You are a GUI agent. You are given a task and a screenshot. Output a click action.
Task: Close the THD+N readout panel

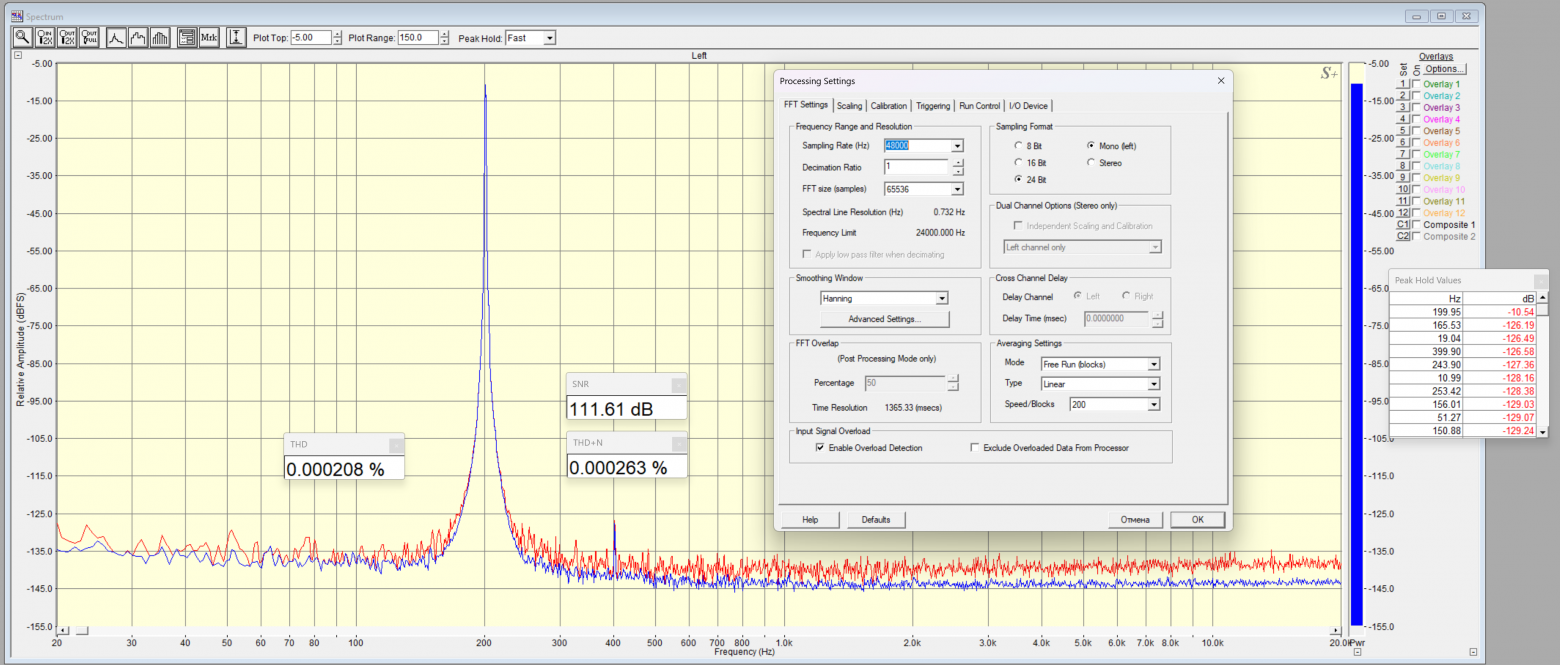tap(677, 442)
